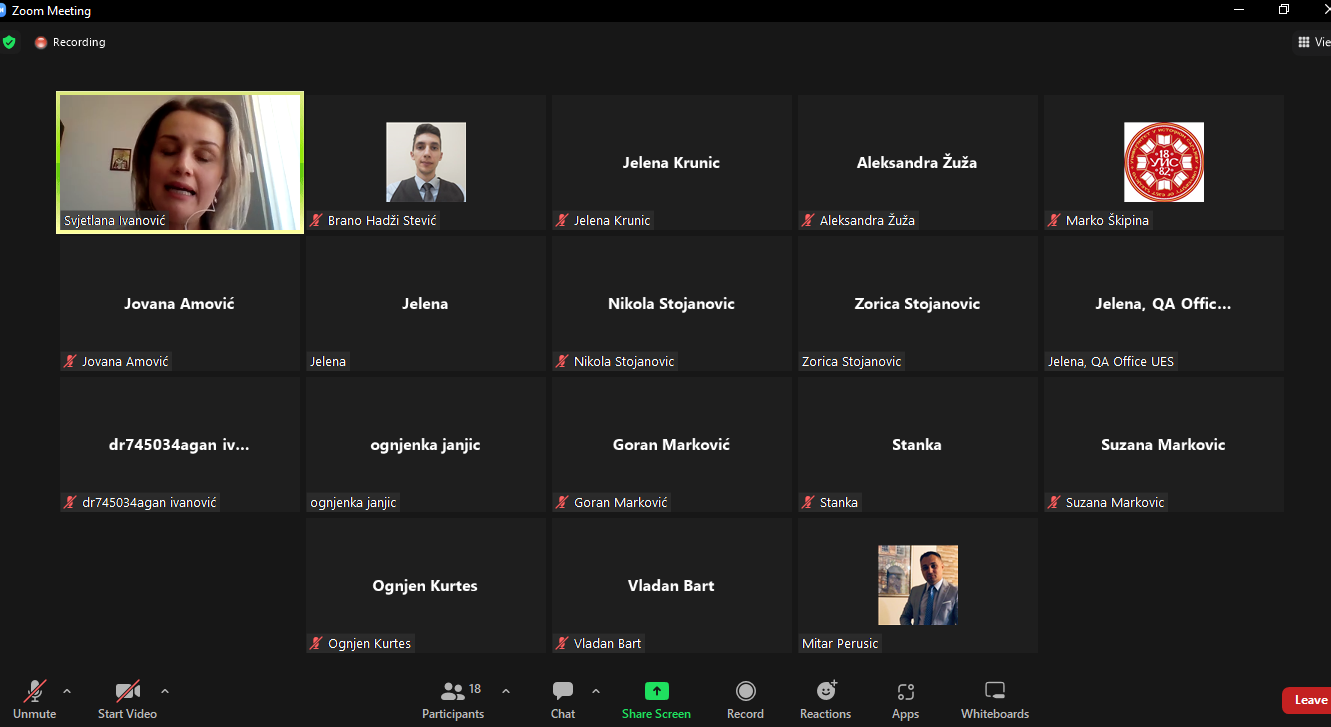Select the Jovana Amović tile name

179,303
